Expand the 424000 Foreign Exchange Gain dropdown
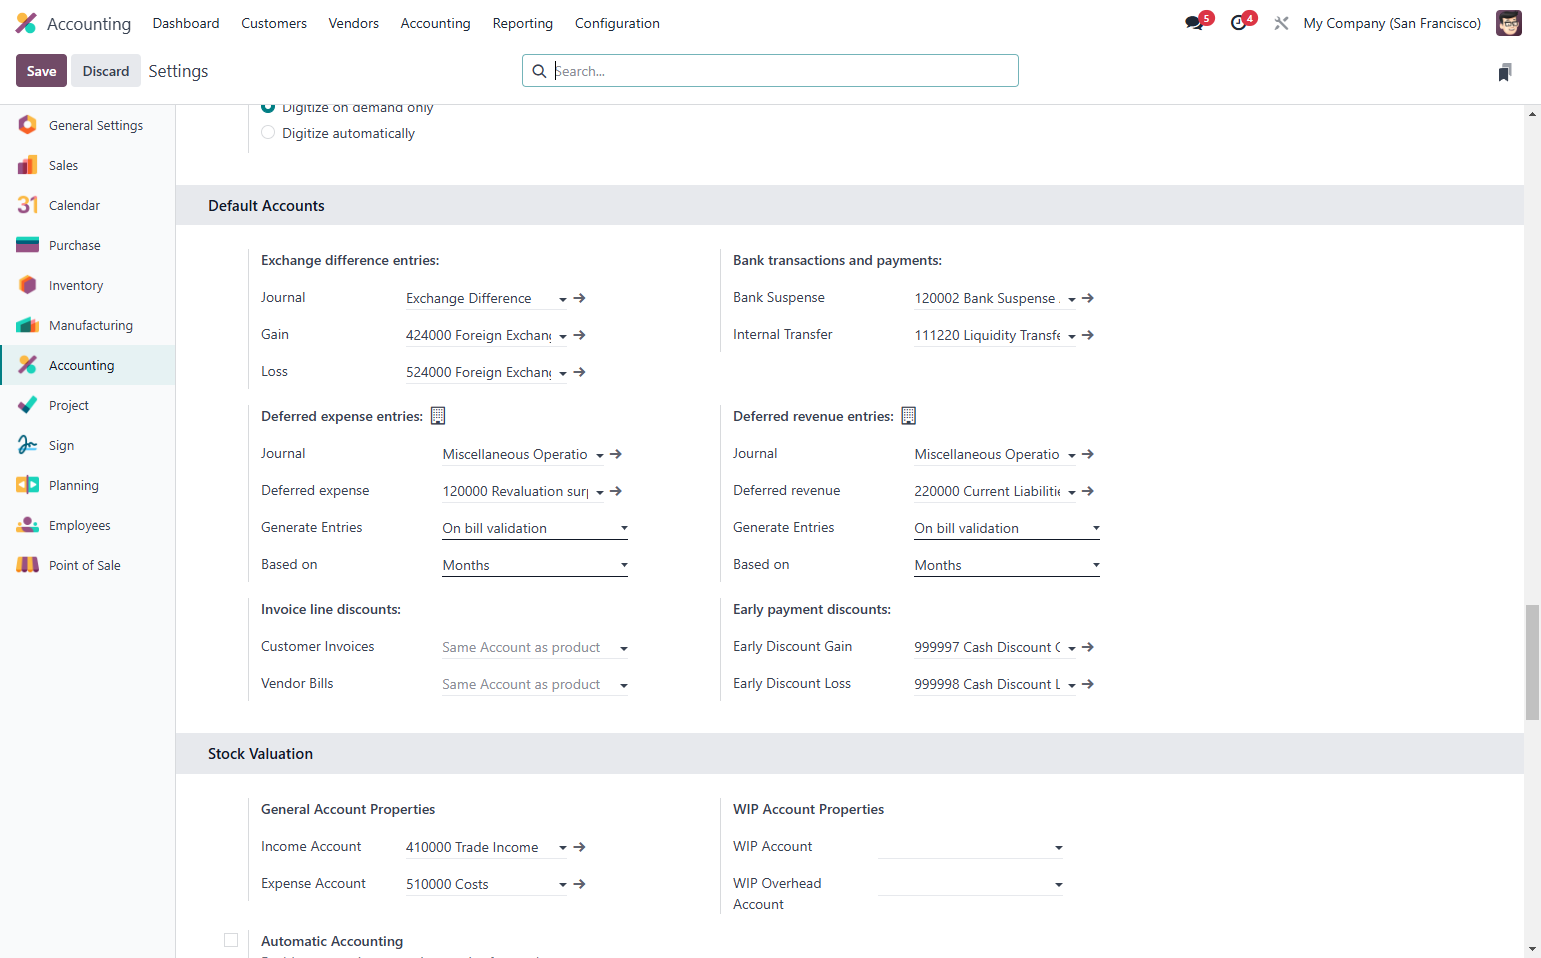The width and height of the screenshot is (1541, 958). click(x=563, y=336)
